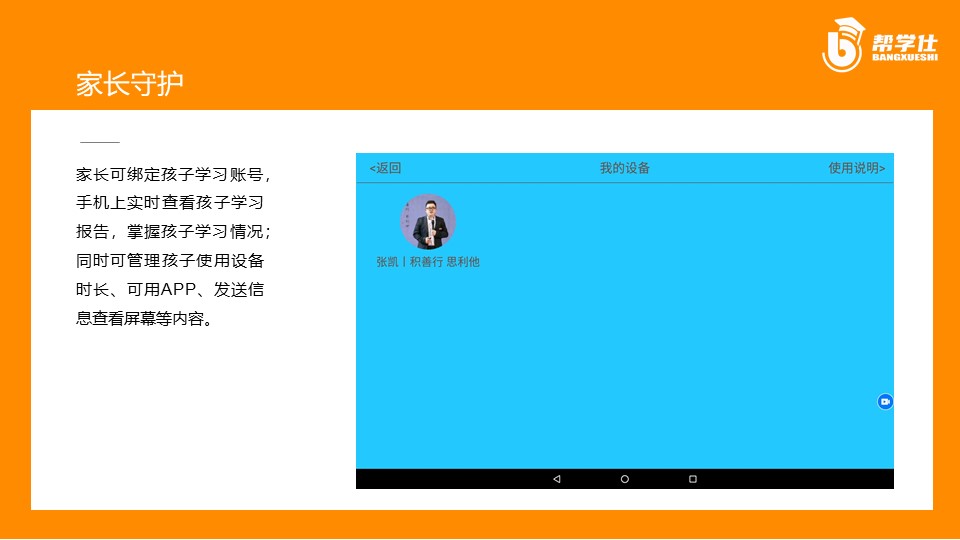
Task: Click the text line 家长可绑定孩子学习账号
Action: pos(173,174)
